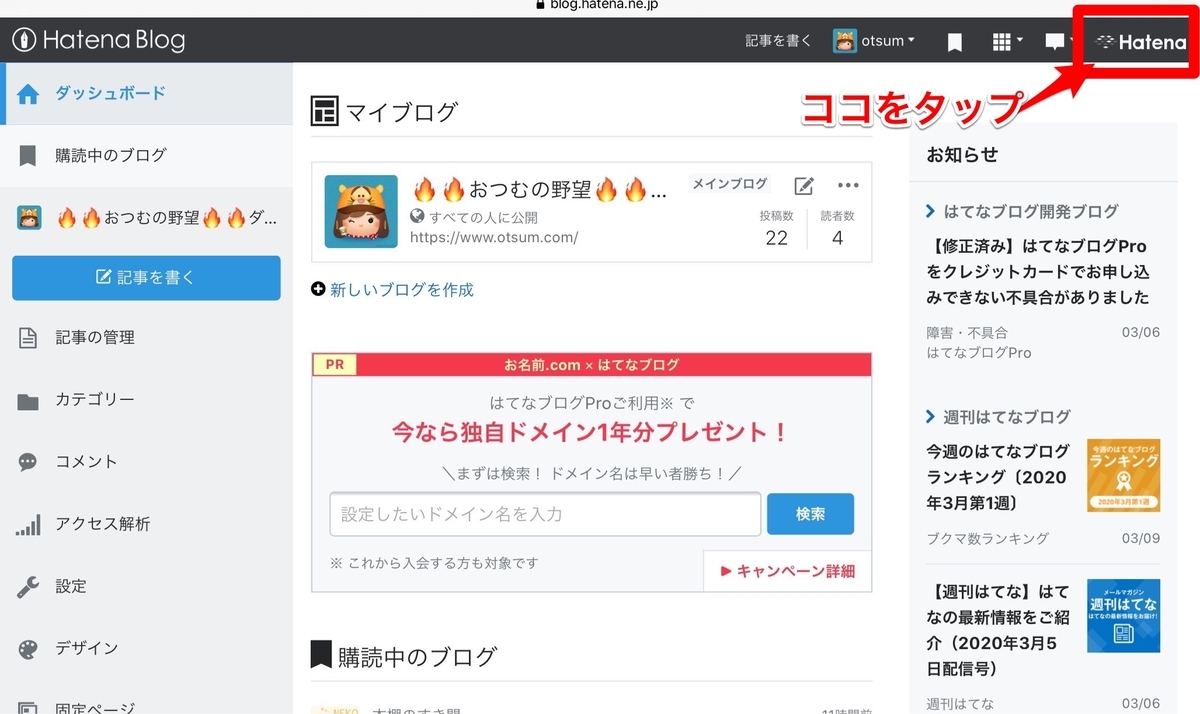The width and height of the screenshot is (1200, 714).
Task: Open 今週のはてなブログランキング article
Action: pyautogui.click(x=1000, y=478)
